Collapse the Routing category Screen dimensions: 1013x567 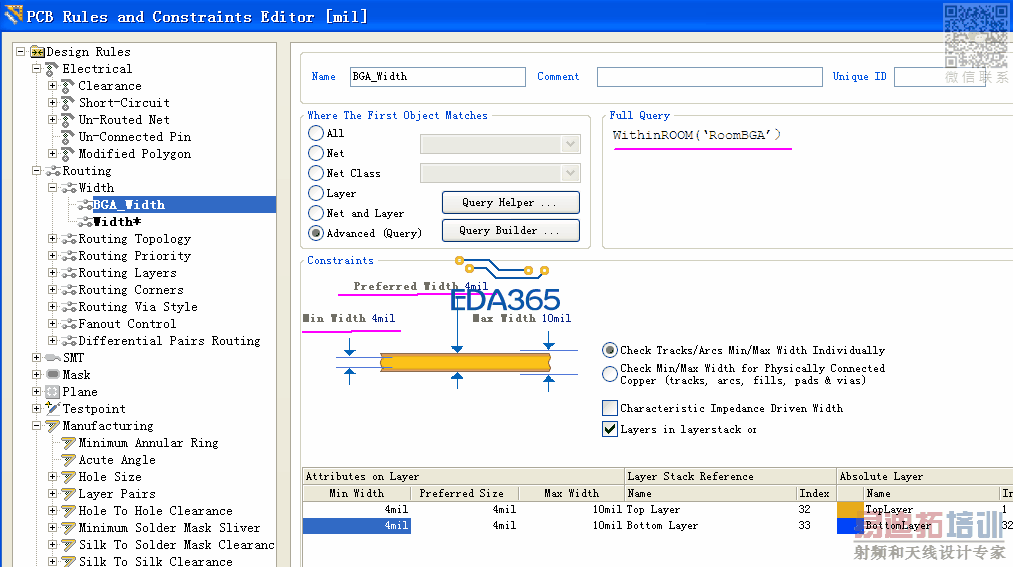pyautogui.click(x=37, y=171)
